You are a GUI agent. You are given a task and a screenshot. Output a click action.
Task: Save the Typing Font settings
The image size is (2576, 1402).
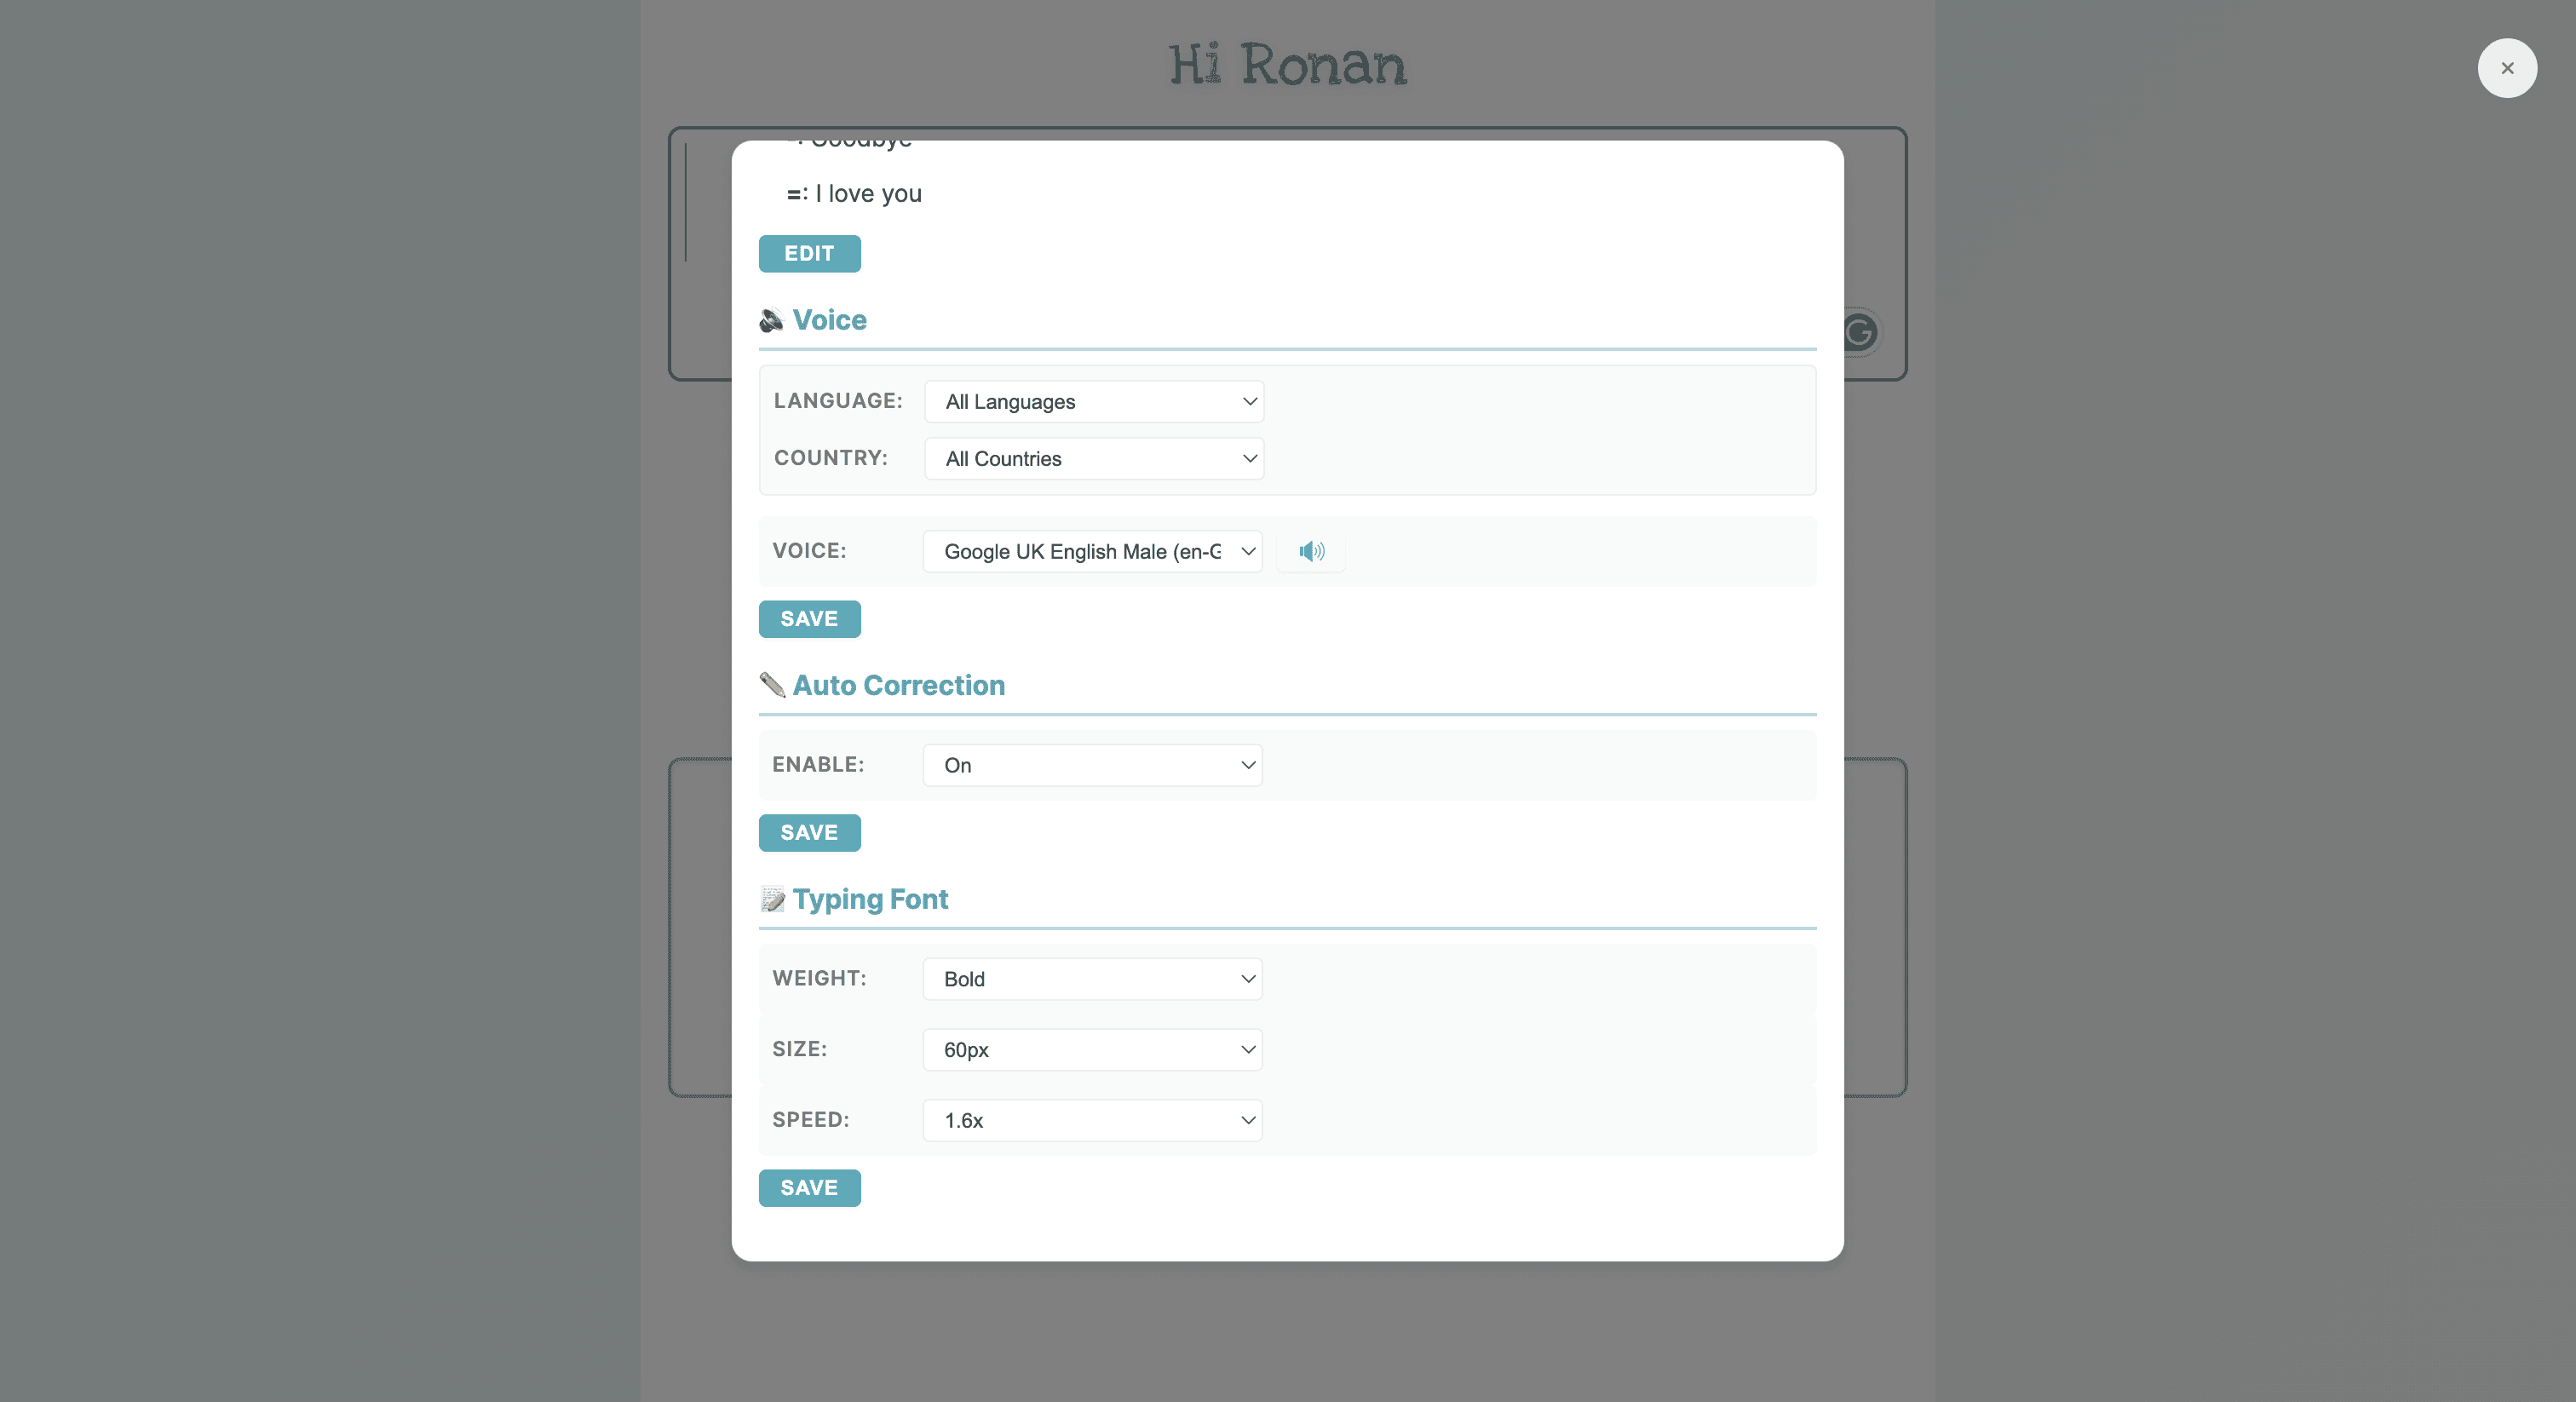[809, 1188]
